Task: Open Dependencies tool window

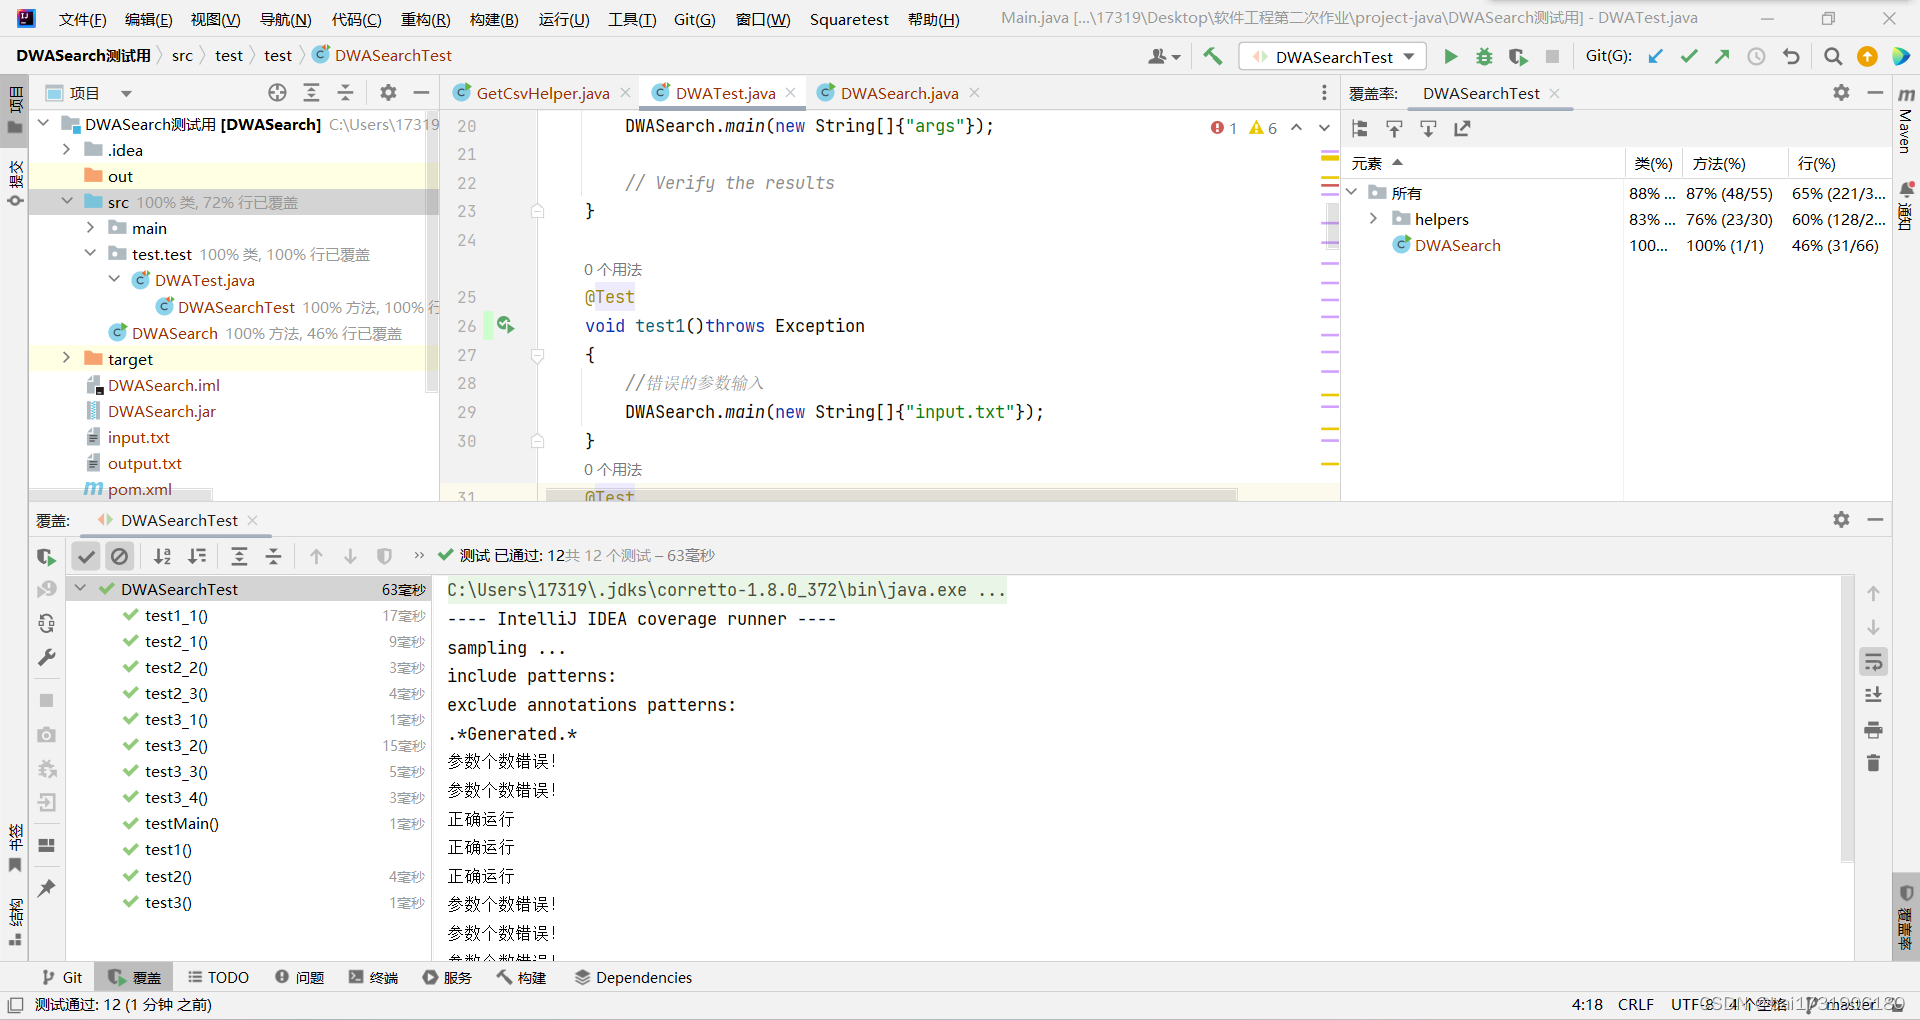Action: click(x=633, y=977)
